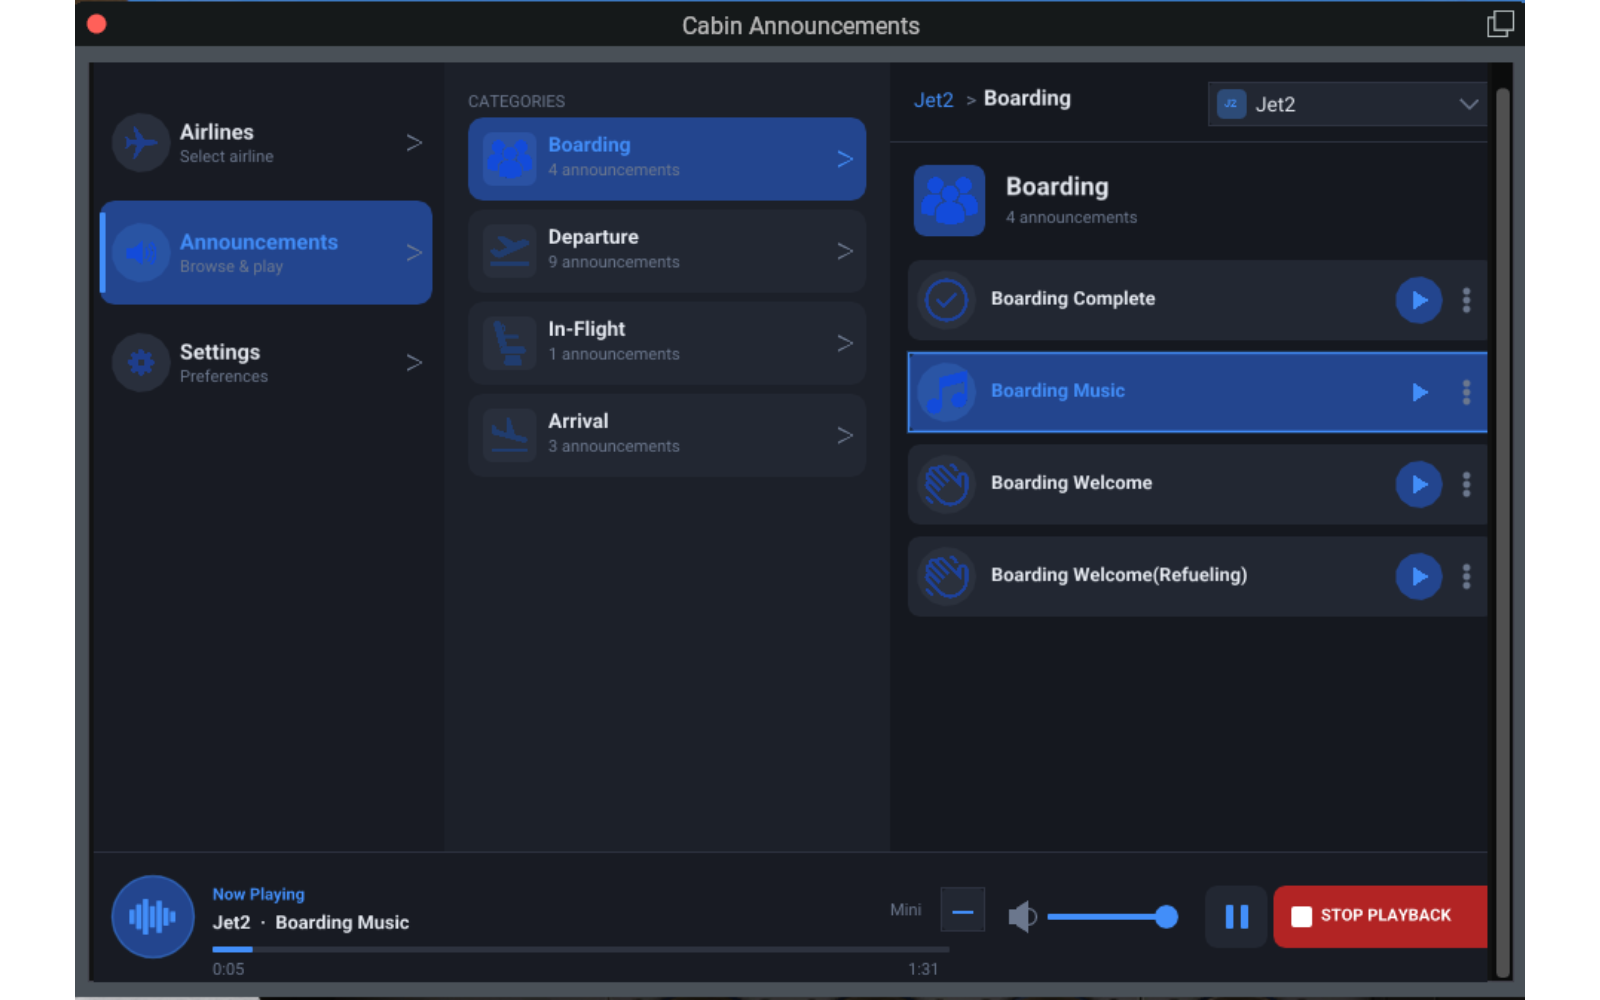Click the Boarding Music note icon

coord(946,392)
